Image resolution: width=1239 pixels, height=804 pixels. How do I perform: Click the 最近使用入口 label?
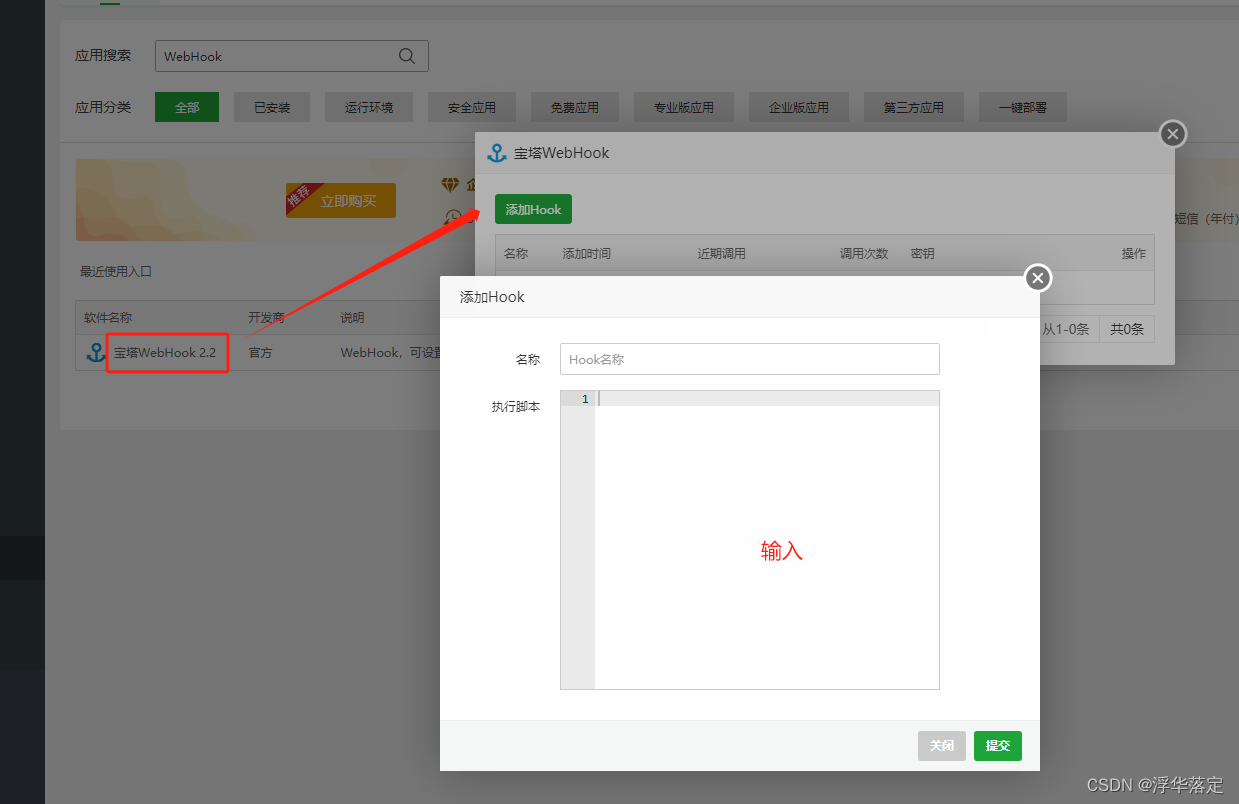point(116,271)
